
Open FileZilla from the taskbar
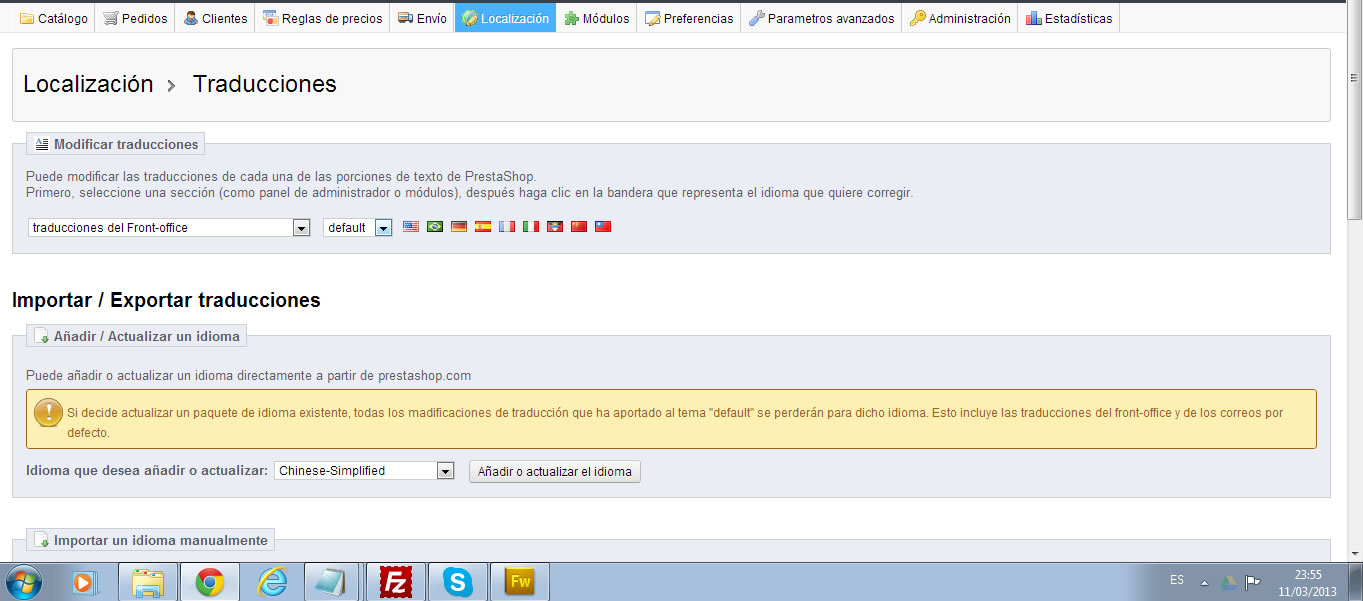tap(396, 581)
